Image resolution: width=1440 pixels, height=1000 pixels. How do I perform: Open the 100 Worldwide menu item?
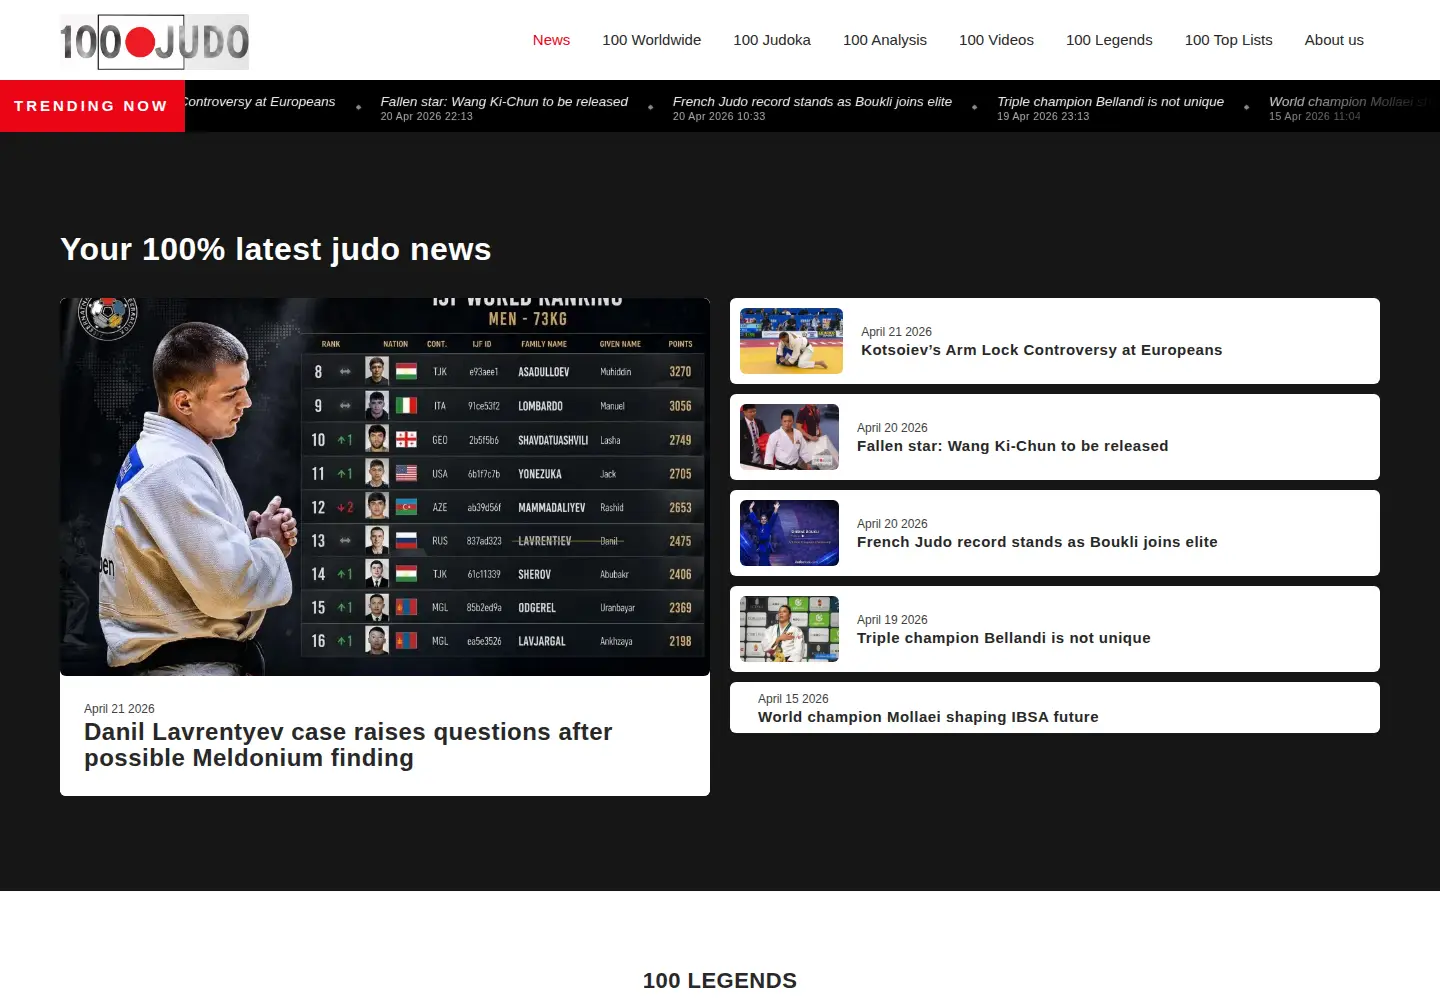tap(651, 40)
